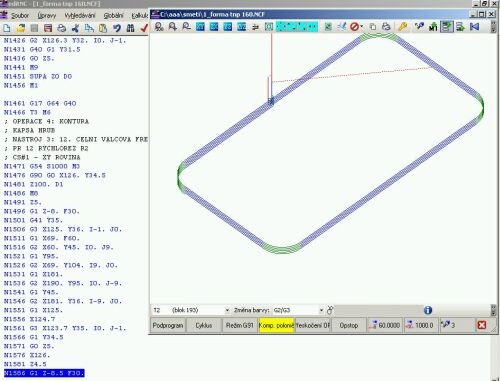Image resolution: width=500 pixels, height=381 pixels.
Task: Click the blue info icon
Action: click(428, 310)
